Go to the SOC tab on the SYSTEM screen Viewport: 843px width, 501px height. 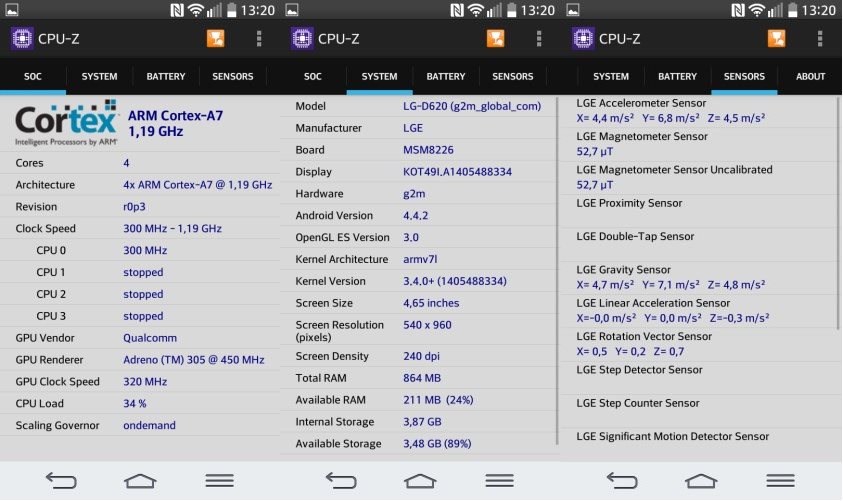pyautogui.click(x=313, y=77)
